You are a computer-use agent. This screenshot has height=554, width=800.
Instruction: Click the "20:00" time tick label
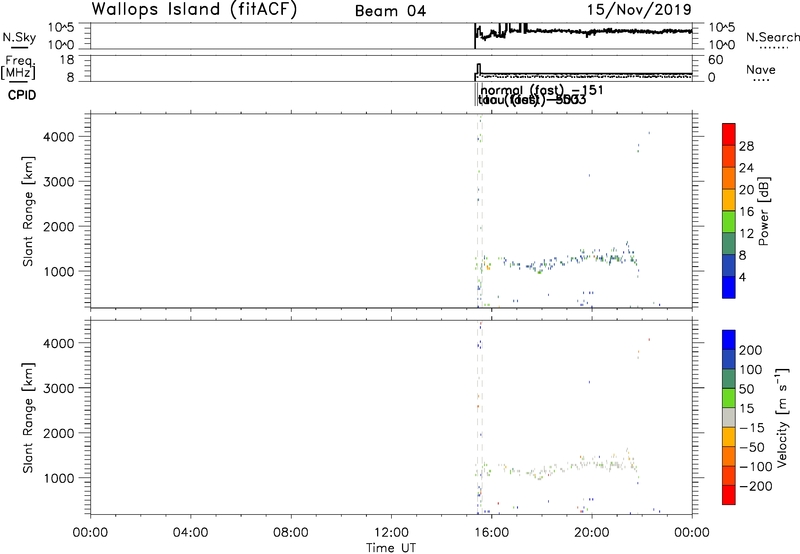click(592, 533)
